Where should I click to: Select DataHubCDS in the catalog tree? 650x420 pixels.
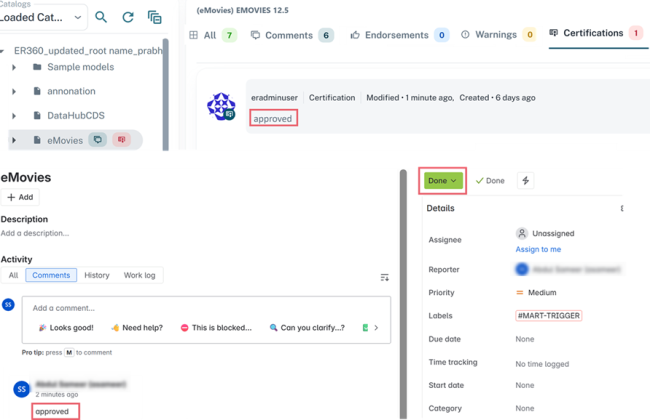point(76,116)
